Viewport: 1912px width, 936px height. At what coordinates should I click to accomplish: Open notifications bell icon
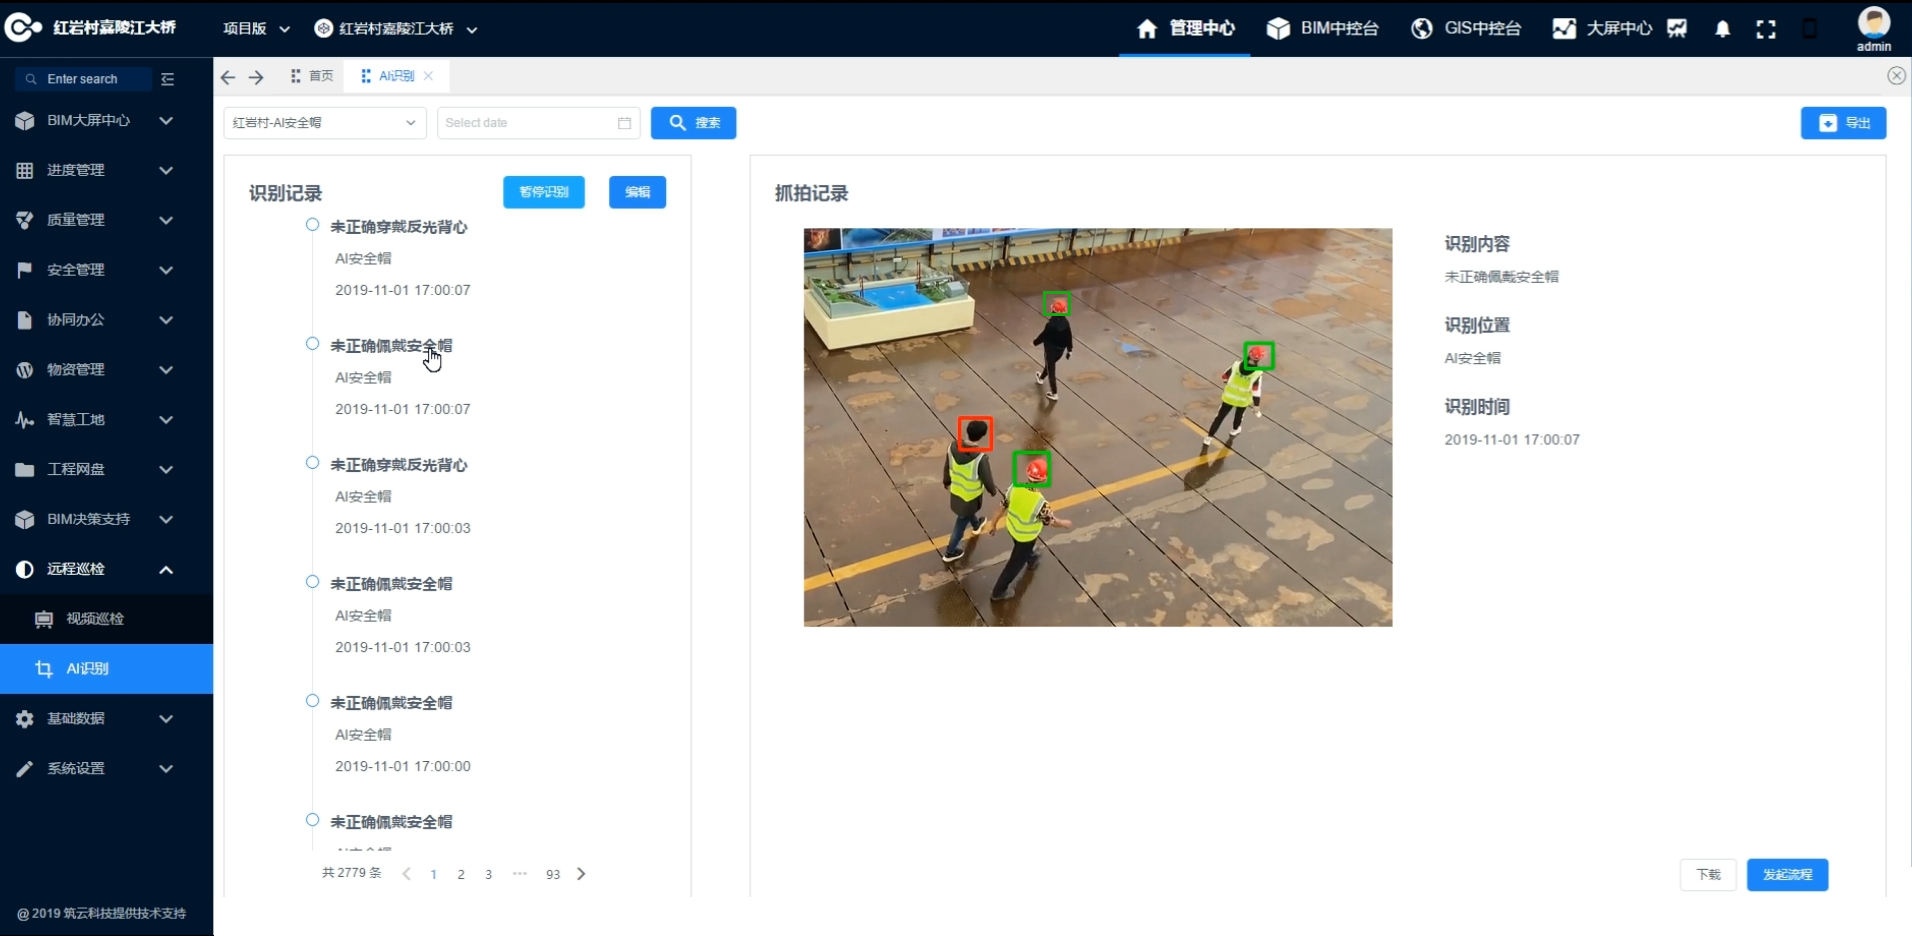tap(1722, 29)
